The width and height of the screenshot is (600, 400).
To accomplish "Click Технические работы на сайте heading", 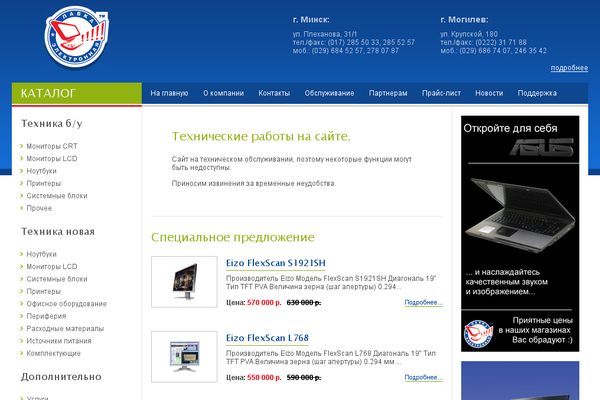I will point(261,136).
